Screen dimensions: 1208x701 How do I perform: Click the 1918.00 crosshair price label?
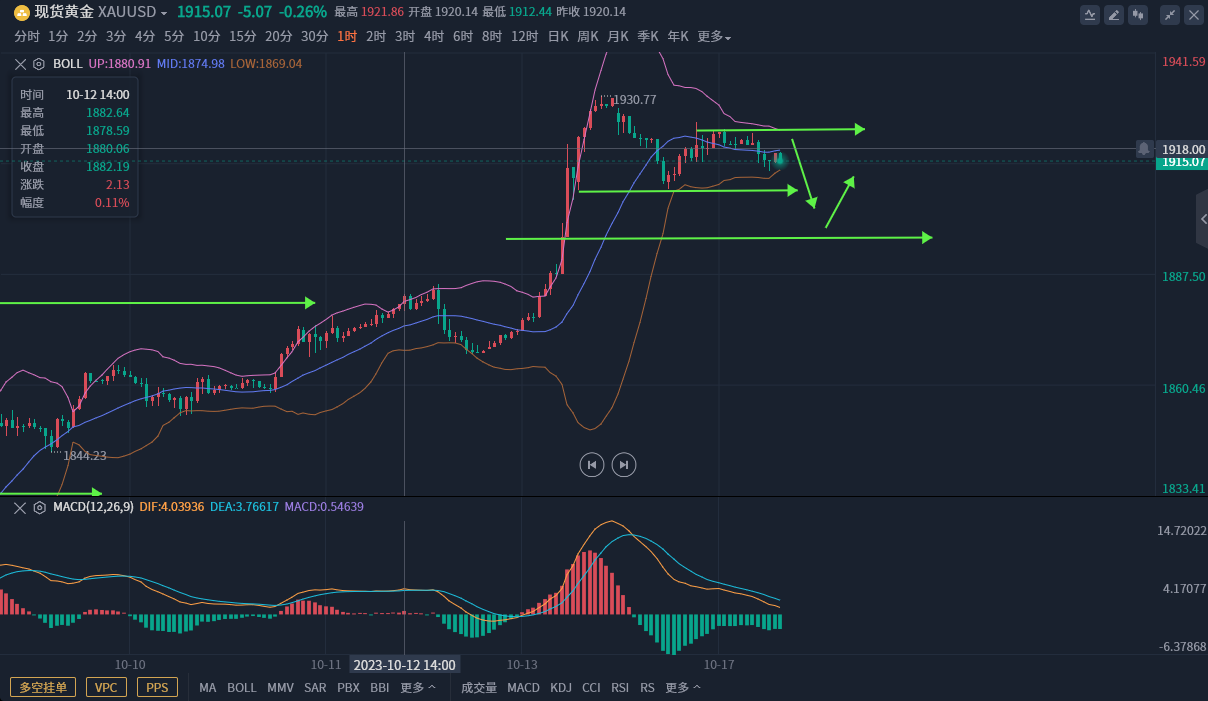1182,149
